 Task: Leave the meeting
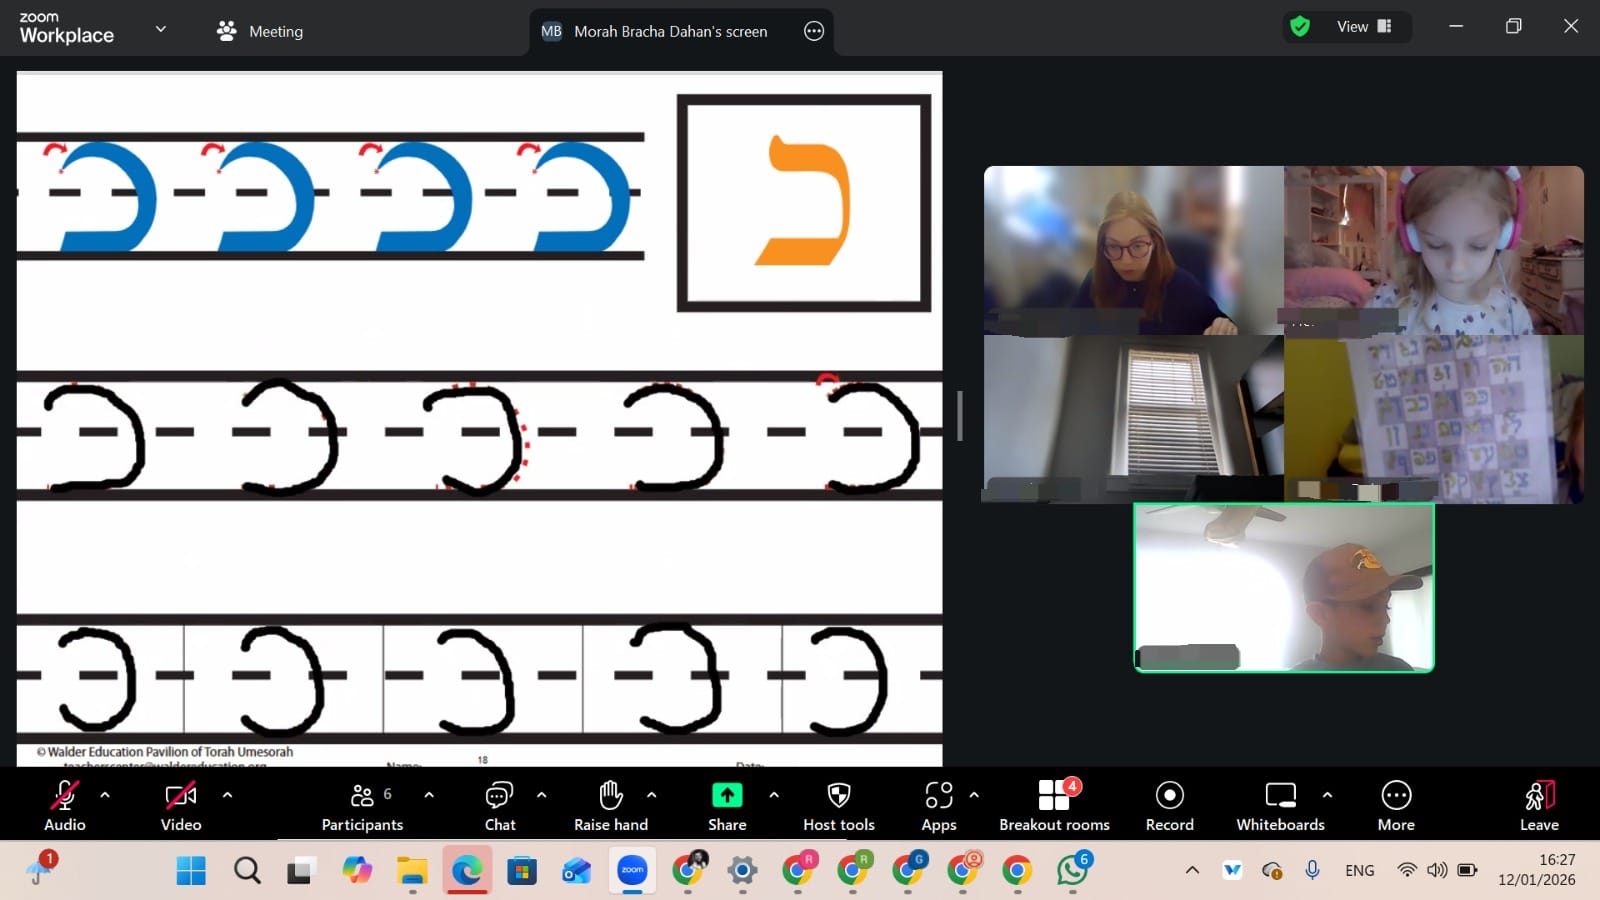[x=1539, y=805]
